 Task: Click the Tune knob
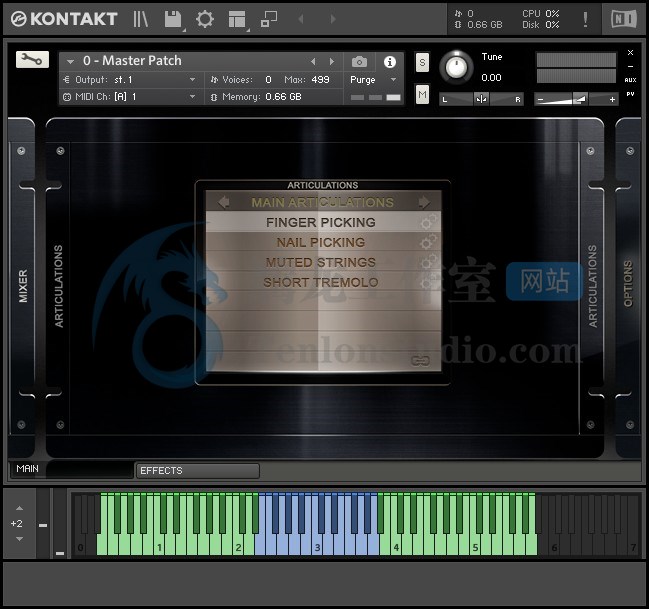pos(456,67)
